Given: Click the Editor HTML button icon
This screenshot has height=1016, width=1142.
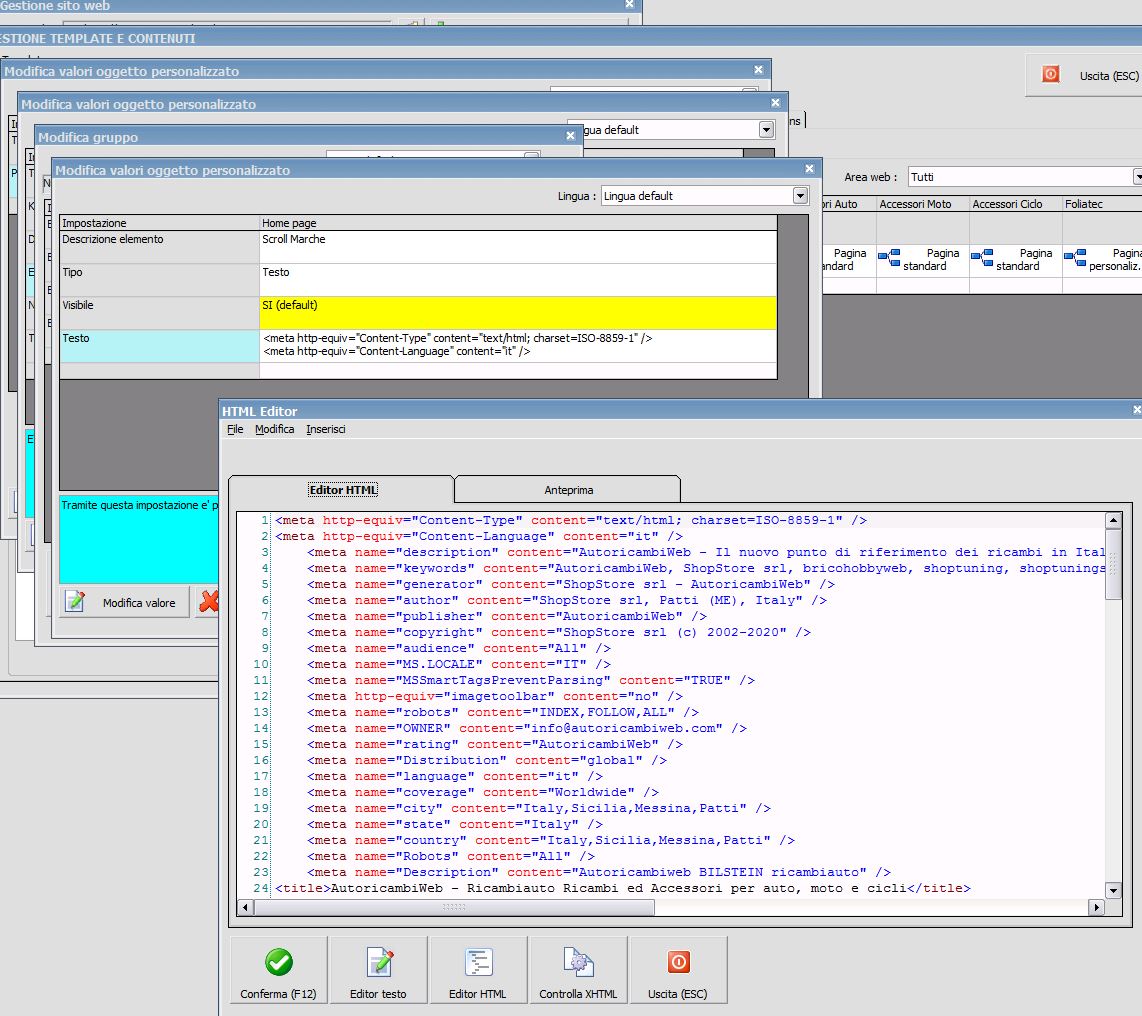Looking at the screenshot, I should click(x=478, y=962).
